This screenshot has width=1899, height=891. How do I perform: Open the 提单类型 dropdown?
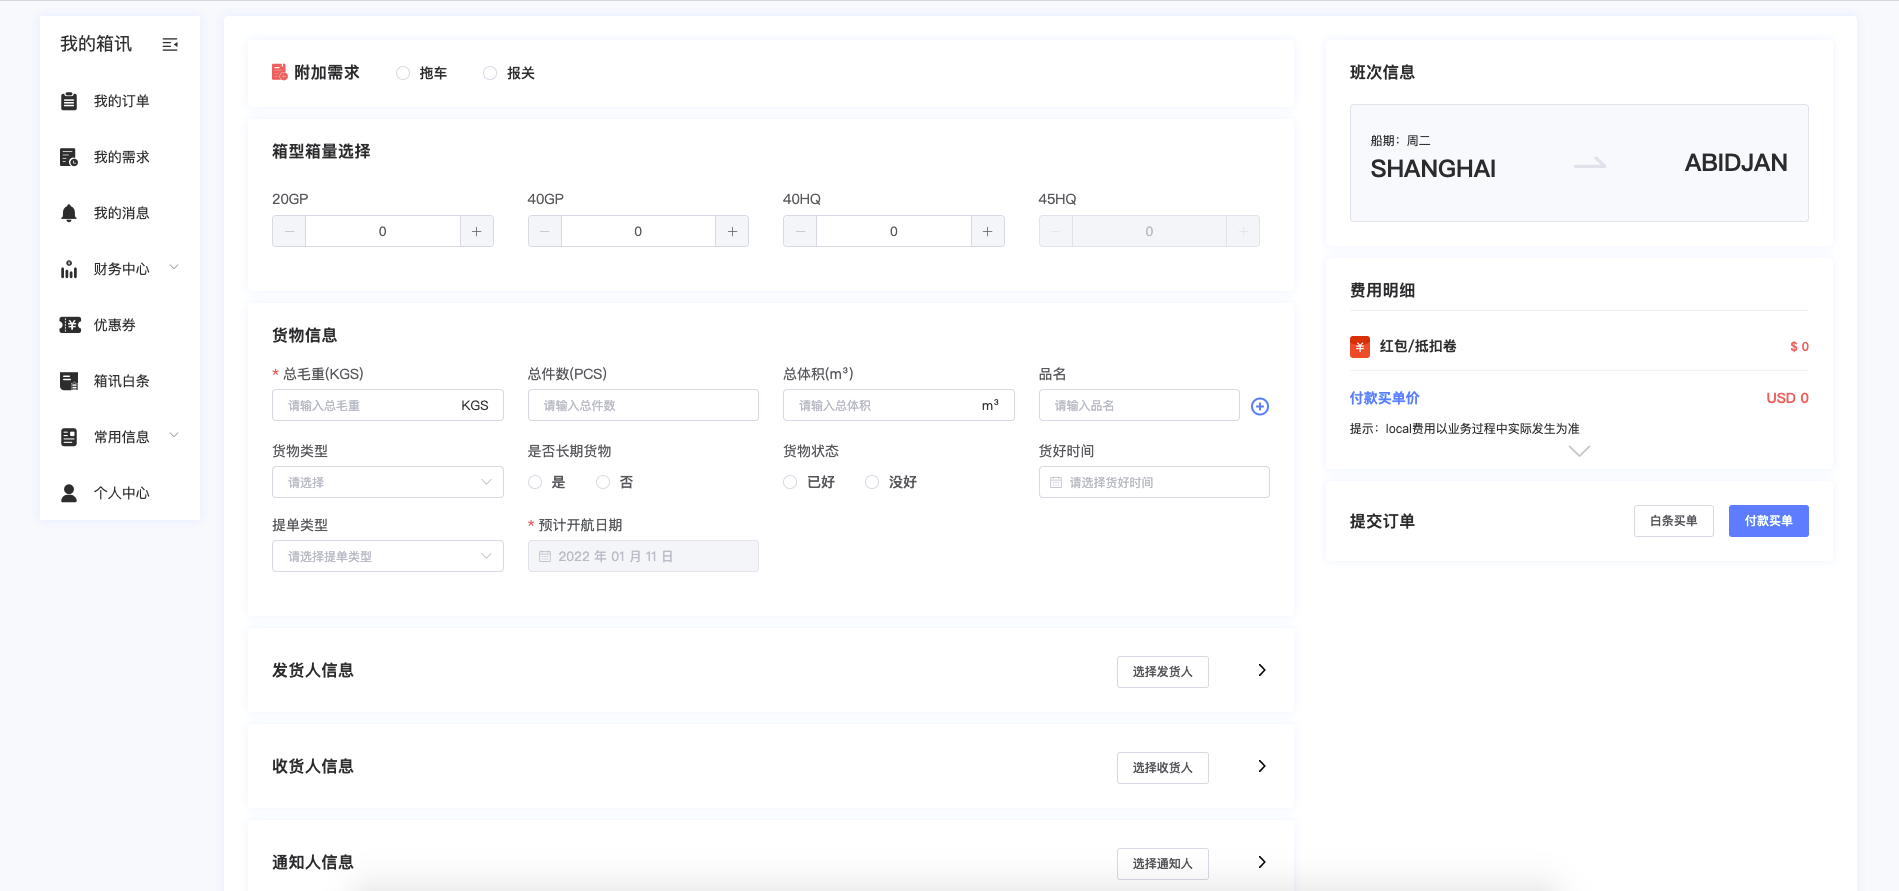(x=388, y=556)
